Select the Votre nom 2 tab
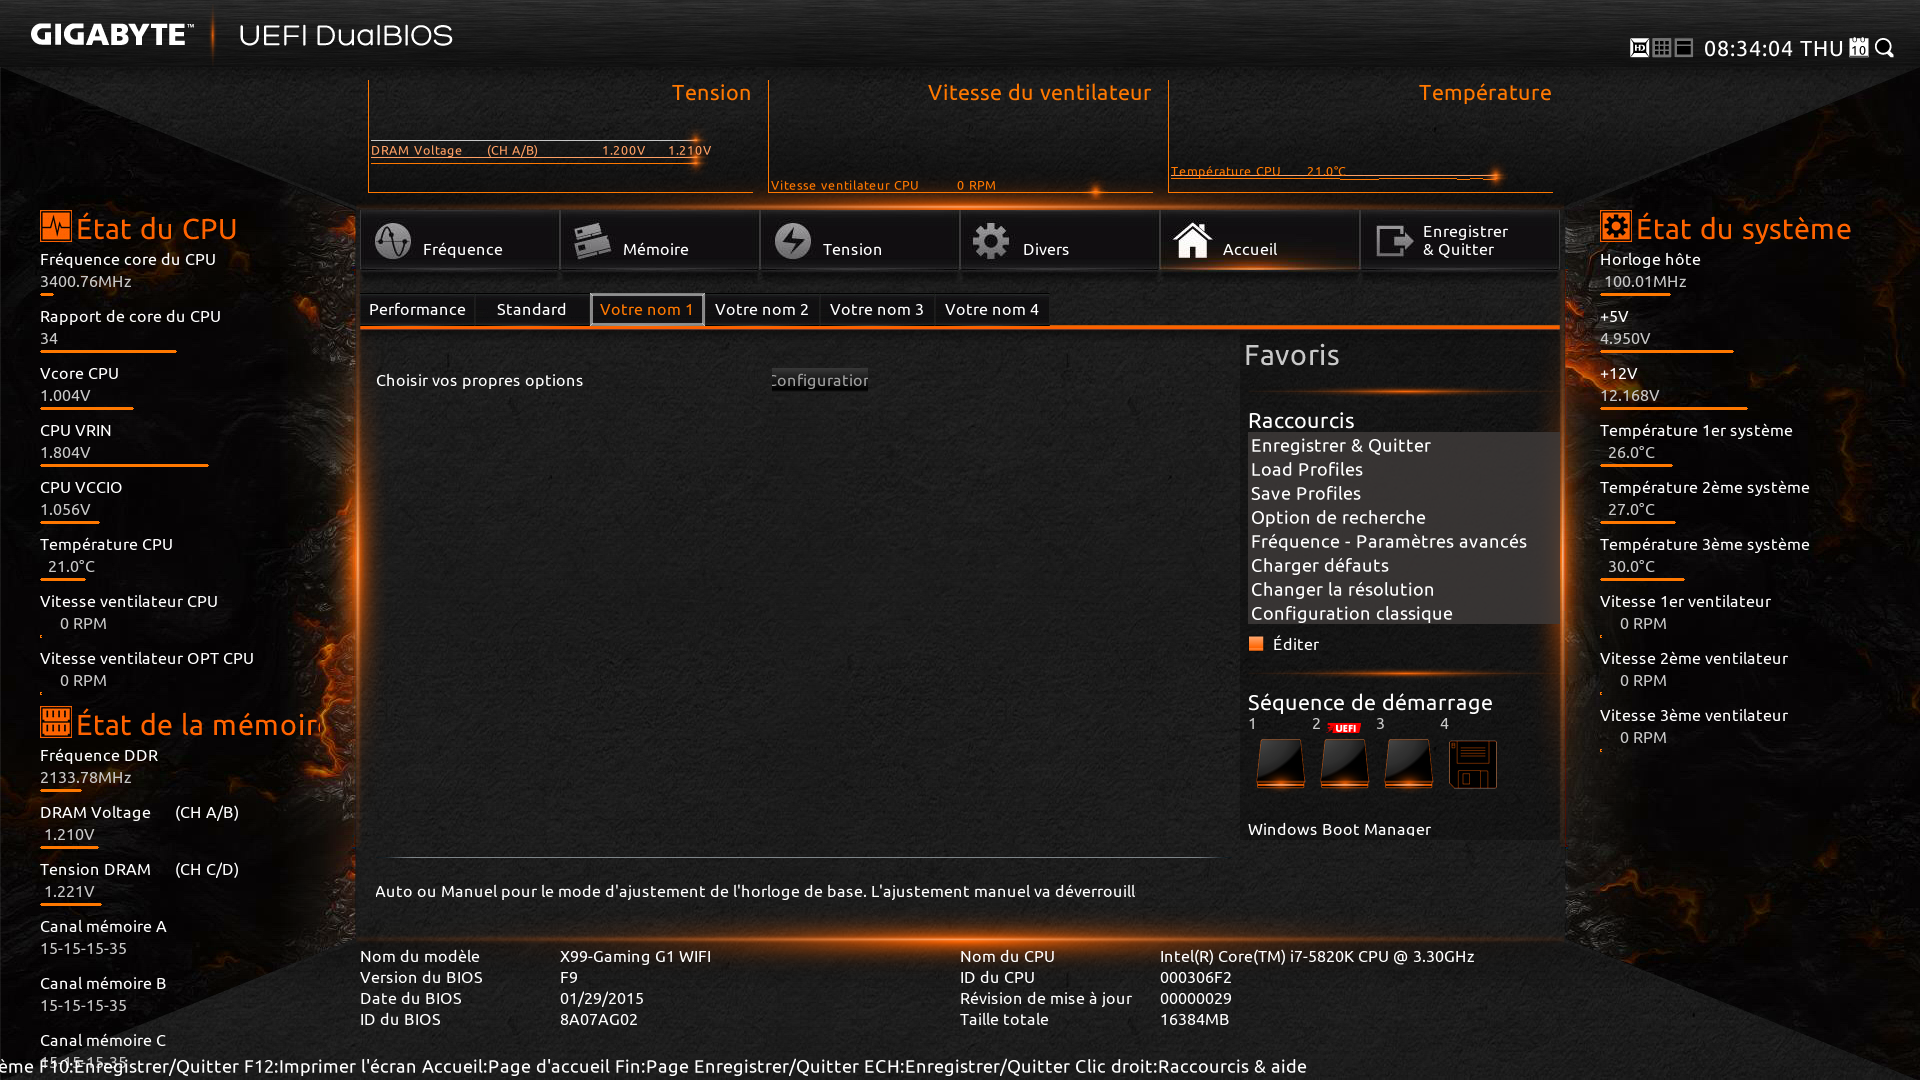The height and width of the screenshot is (1080, 1920). click(762, 310)
